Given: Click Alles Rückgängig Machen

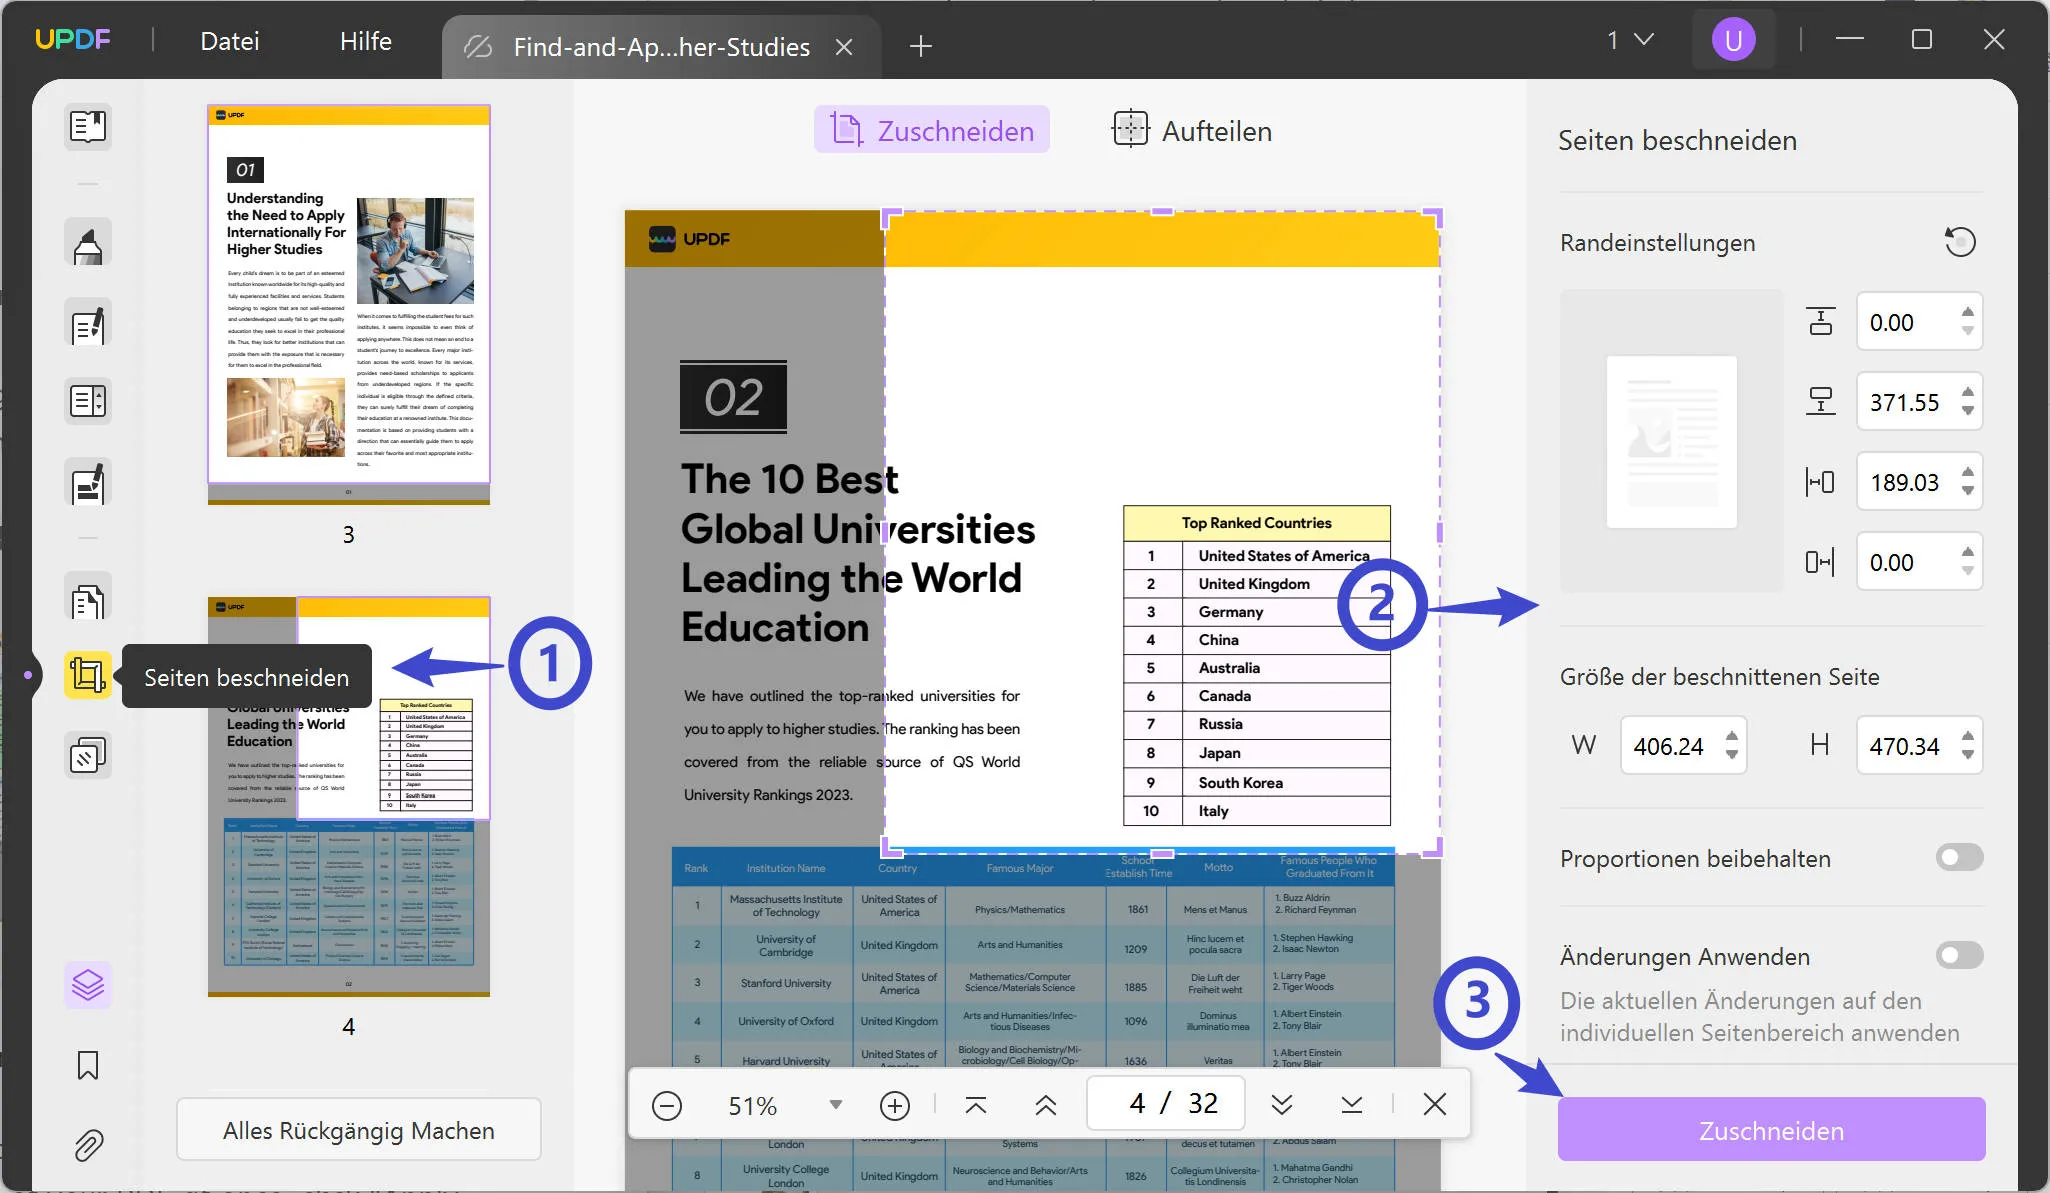Looking at the screenshot, I should (358, 1129).
